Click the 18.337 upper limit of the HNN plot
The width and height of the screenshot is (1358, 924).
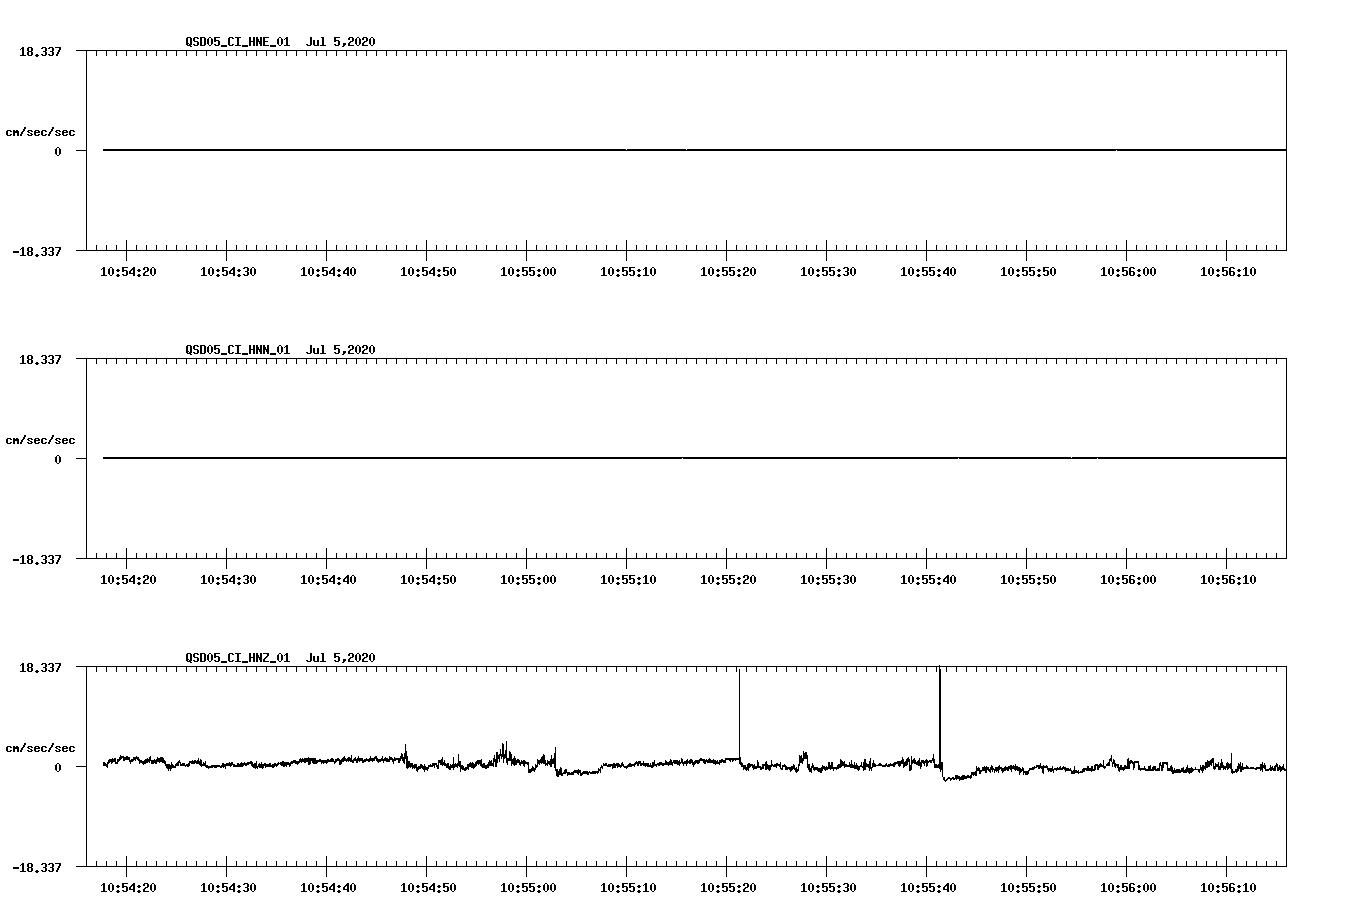(40, 360)
